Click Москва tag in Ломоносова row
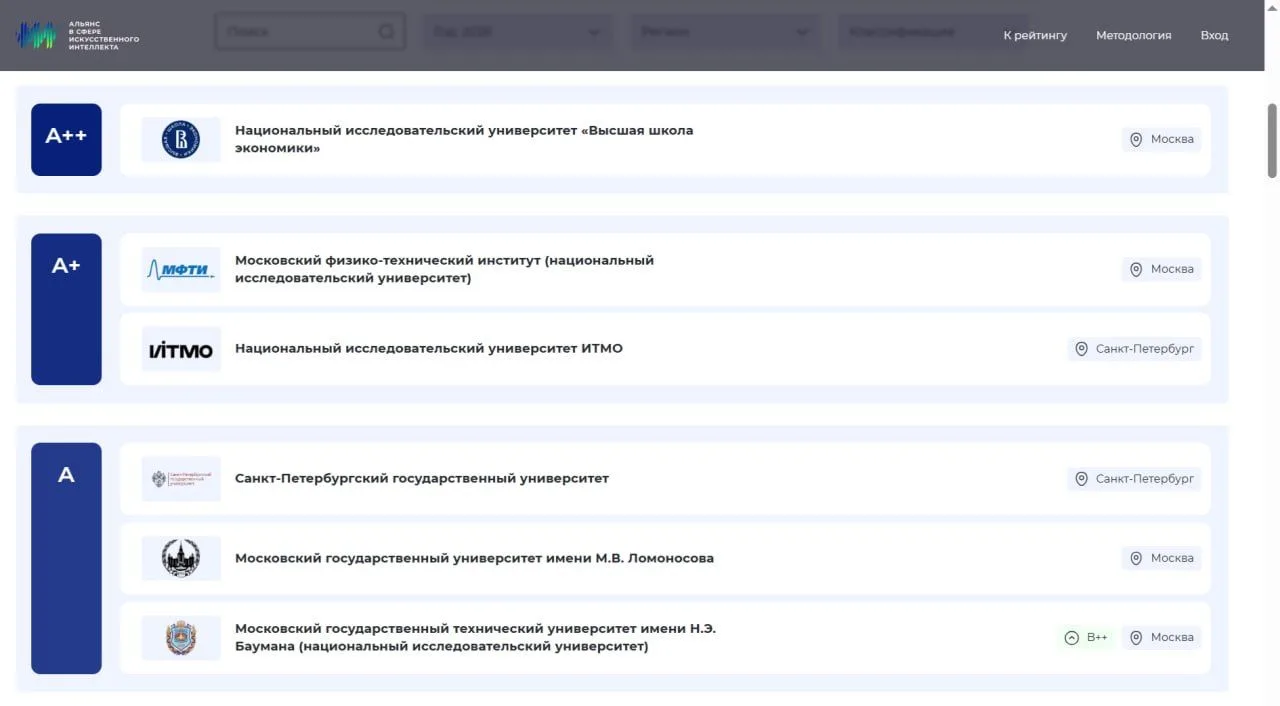The width and height of the screenshot is (1280, 706). (x=1161, y=558)
